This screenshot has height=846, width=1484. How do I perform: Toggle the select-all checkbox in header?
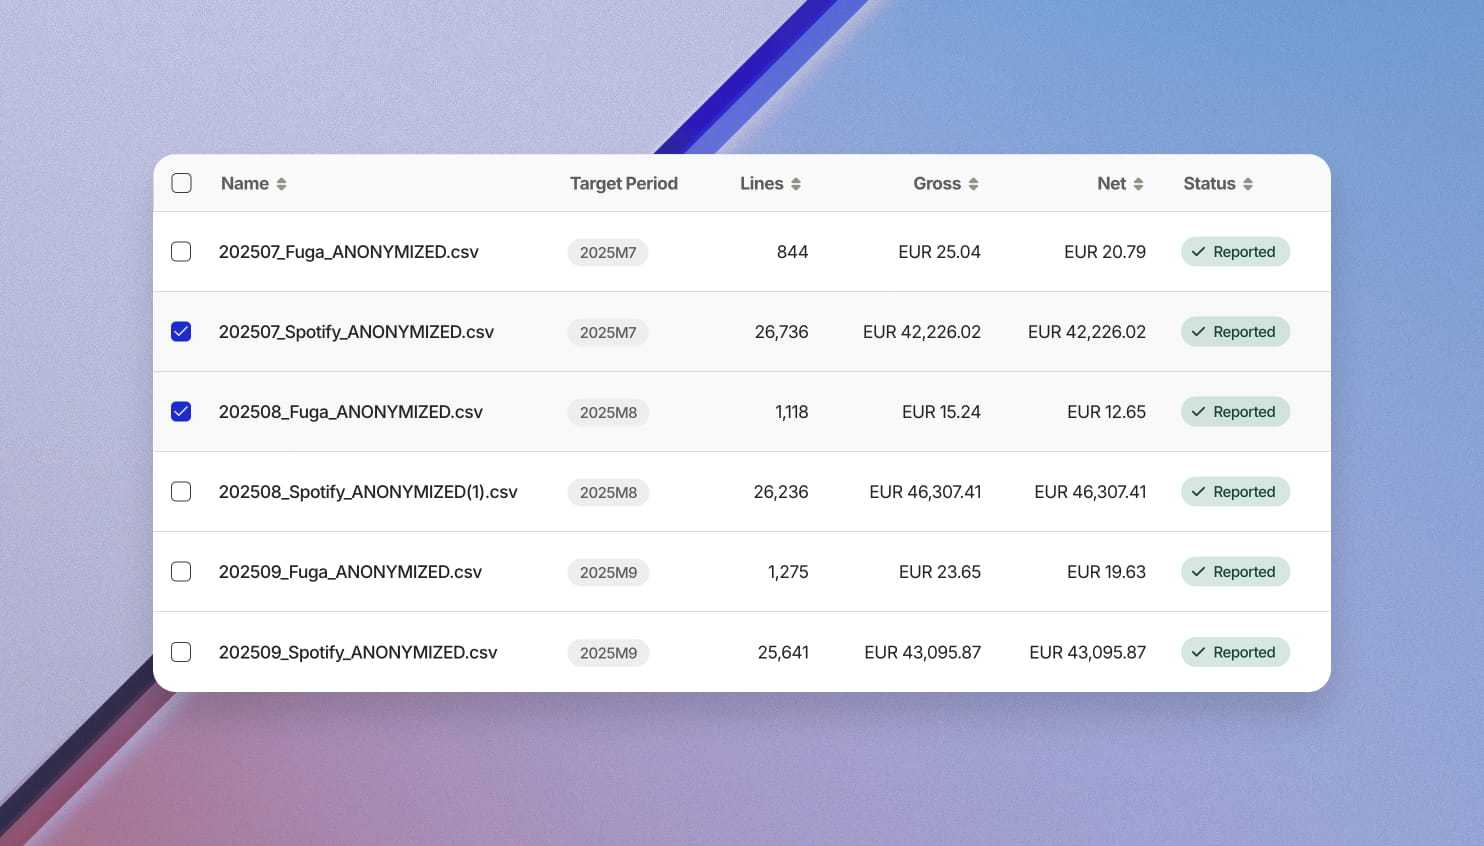(x=181, y=183)
